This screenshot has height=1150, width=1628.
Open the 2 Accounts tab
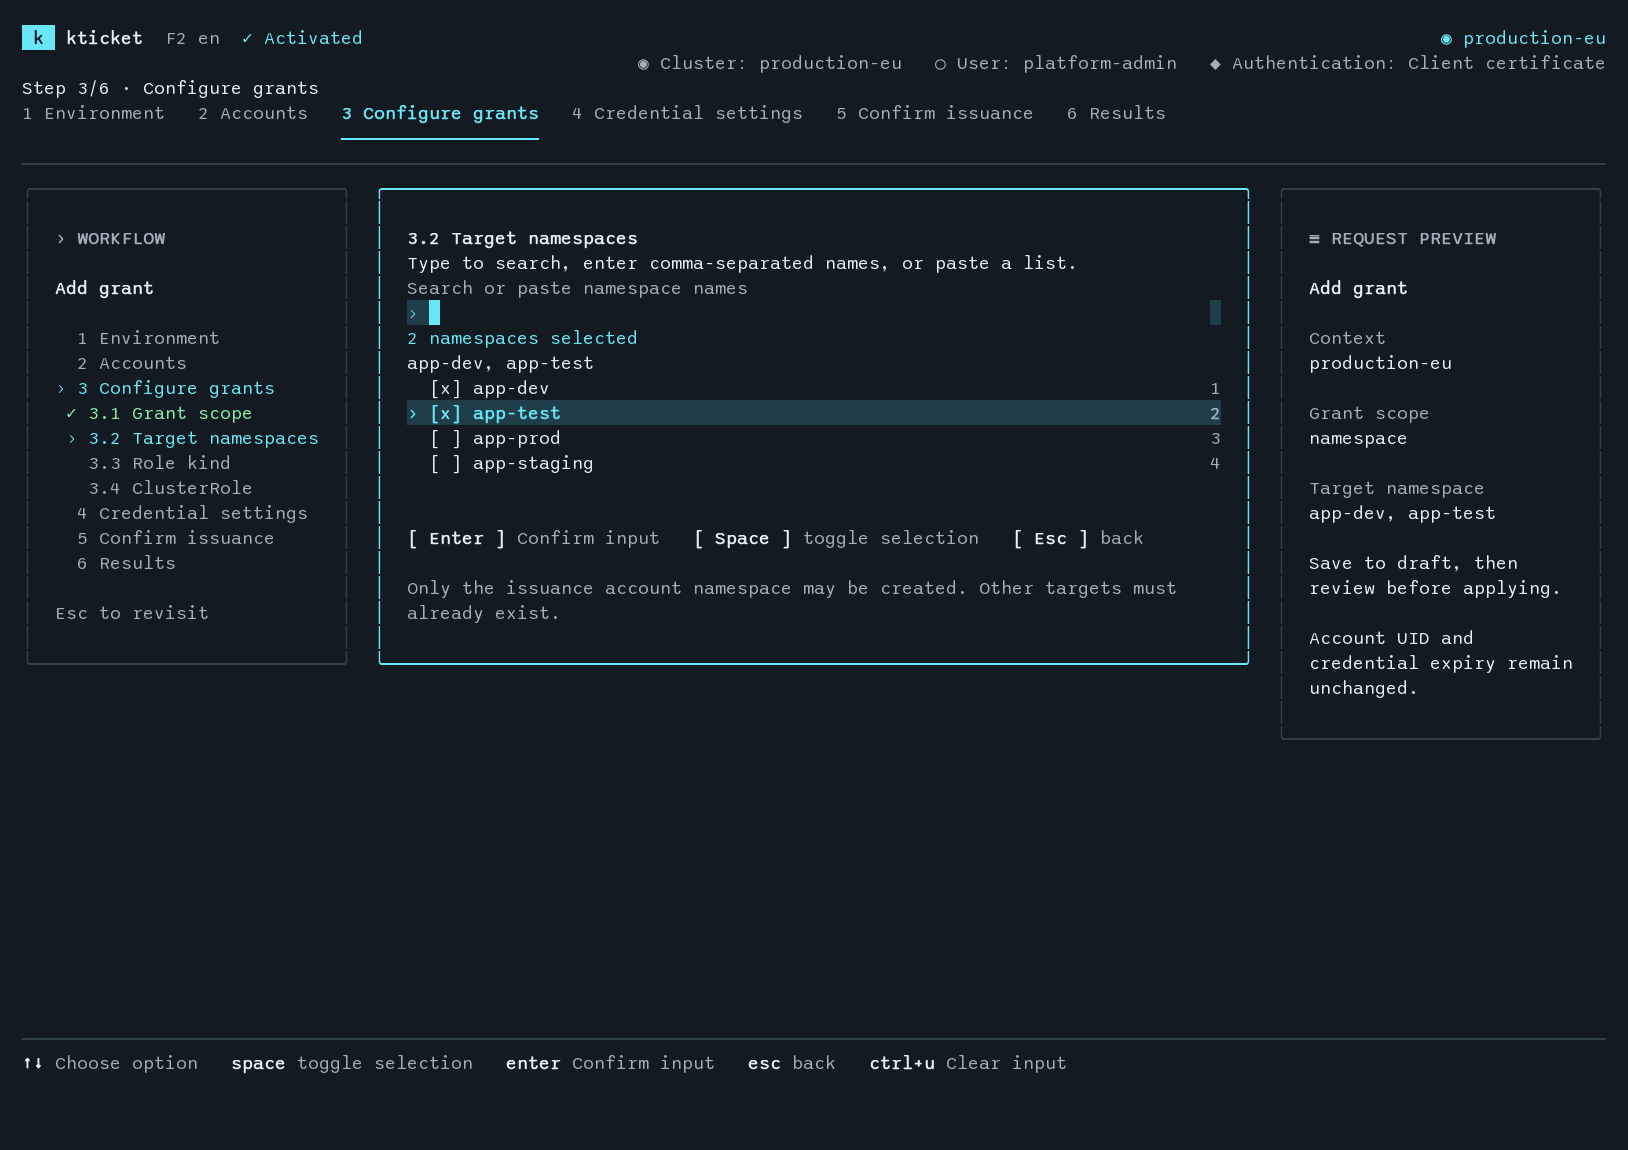click(x=253, y=113)
